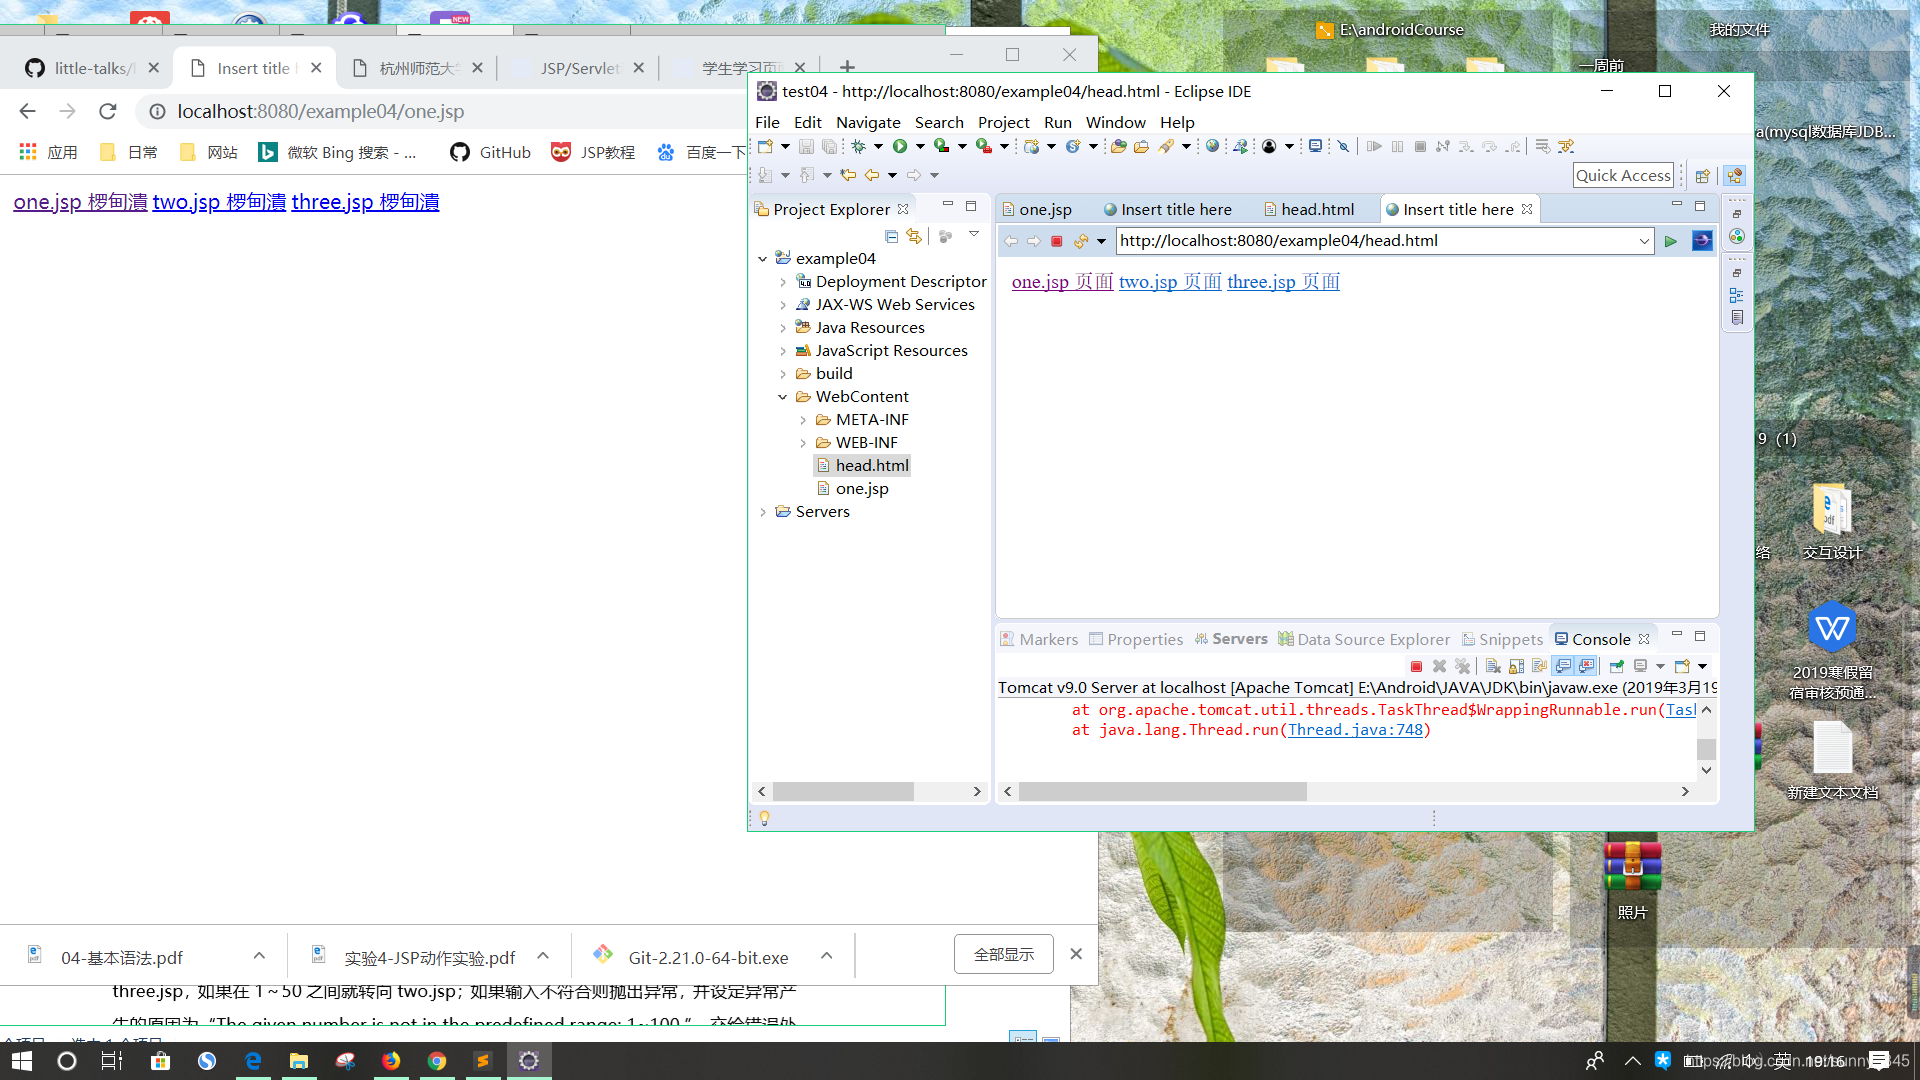This screenshot has width=1920, height=1080.
Task: Open a new Chrome tab with plus
Action: (x=847, y=67)
